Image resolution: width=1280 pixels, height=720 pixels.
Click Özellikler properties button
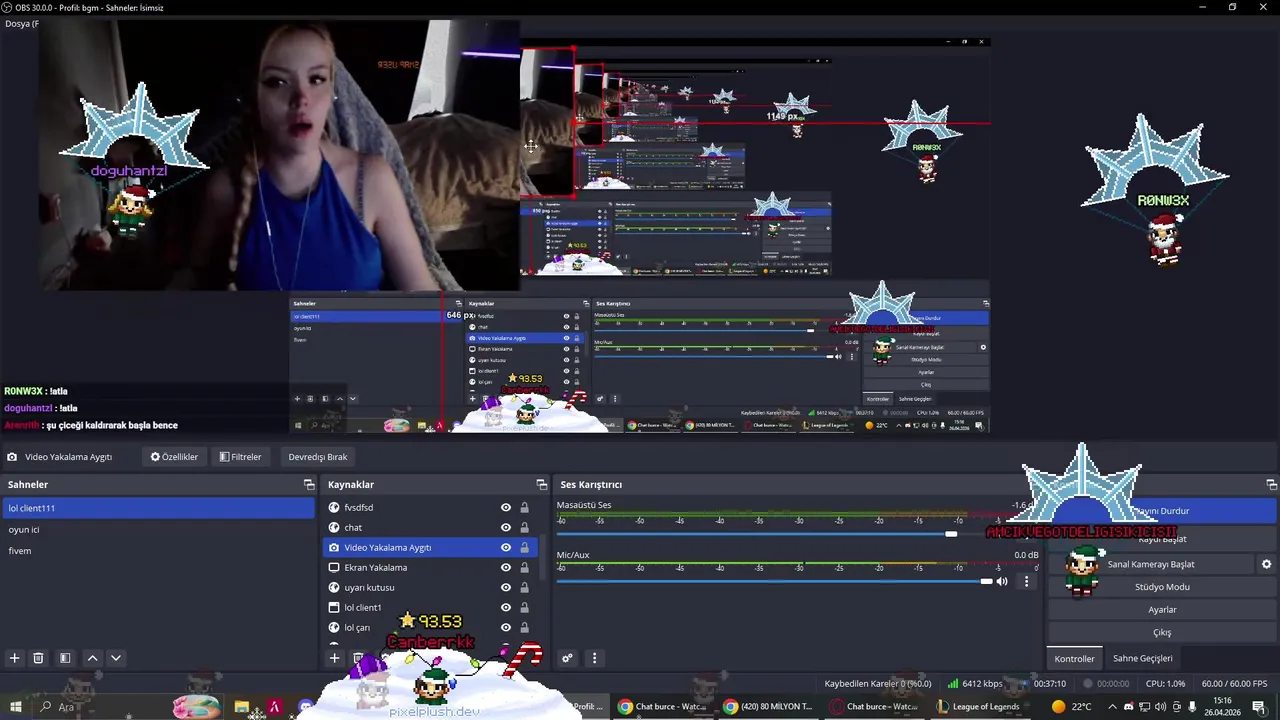[174, 457]
